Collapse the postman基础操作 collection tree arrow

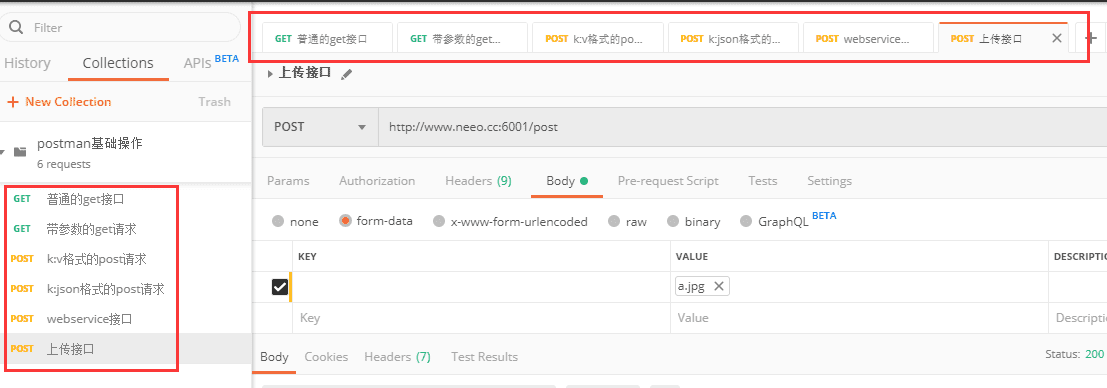3,152
